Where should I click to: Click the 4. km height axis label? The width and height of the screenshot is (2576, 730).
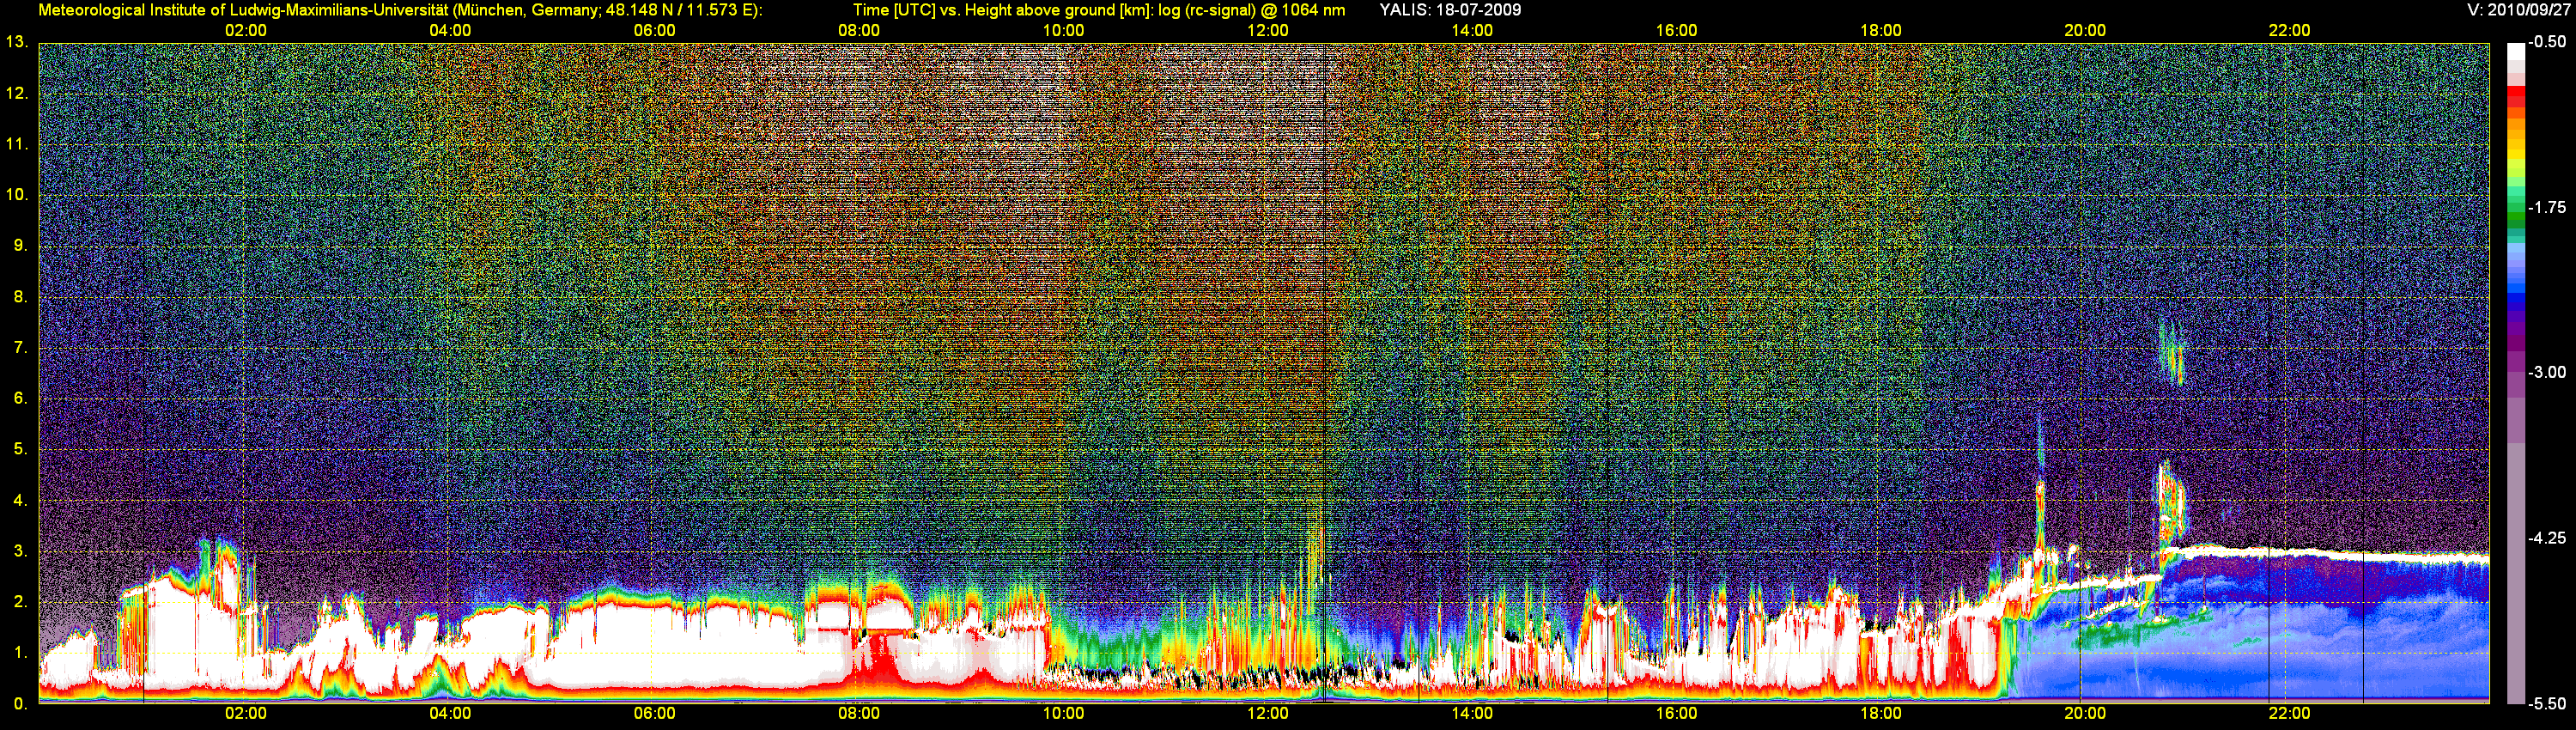(20, 500)
